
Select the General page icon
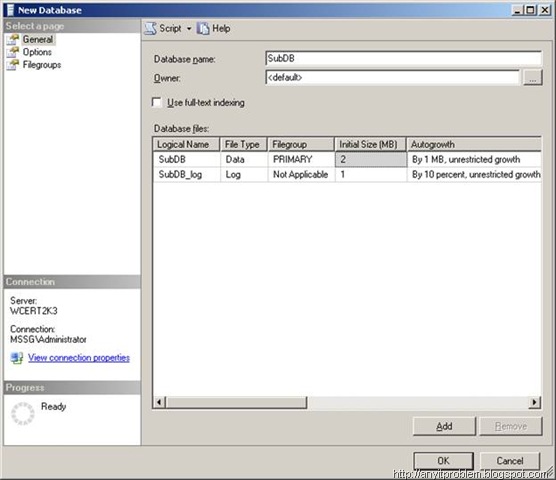13,39
